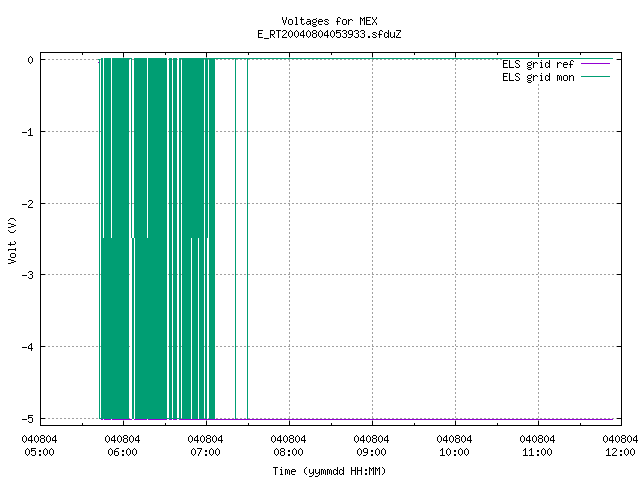The width and height of the screenshot is (640, 480).
Task: Click the x-axis time label '09:00'
Action: tap(371, 452)
